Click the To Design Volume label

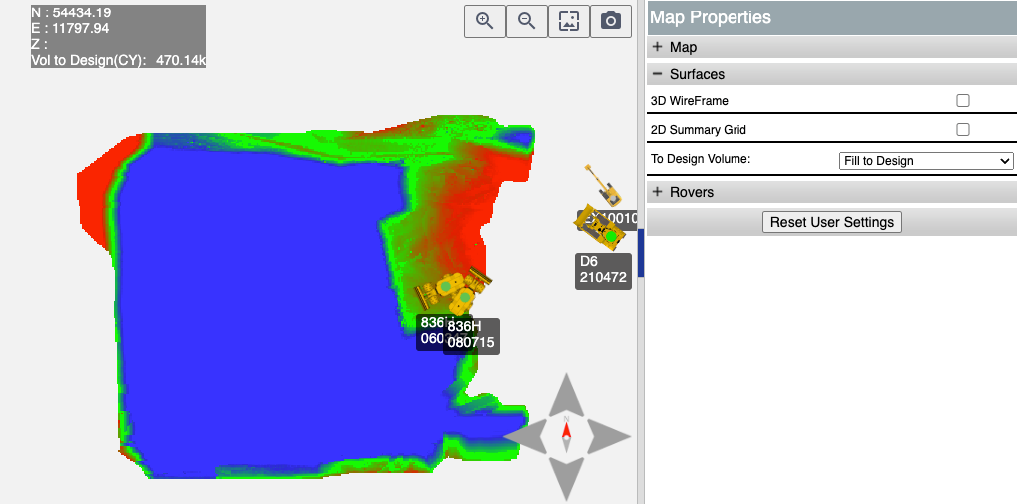pos(700,159)
